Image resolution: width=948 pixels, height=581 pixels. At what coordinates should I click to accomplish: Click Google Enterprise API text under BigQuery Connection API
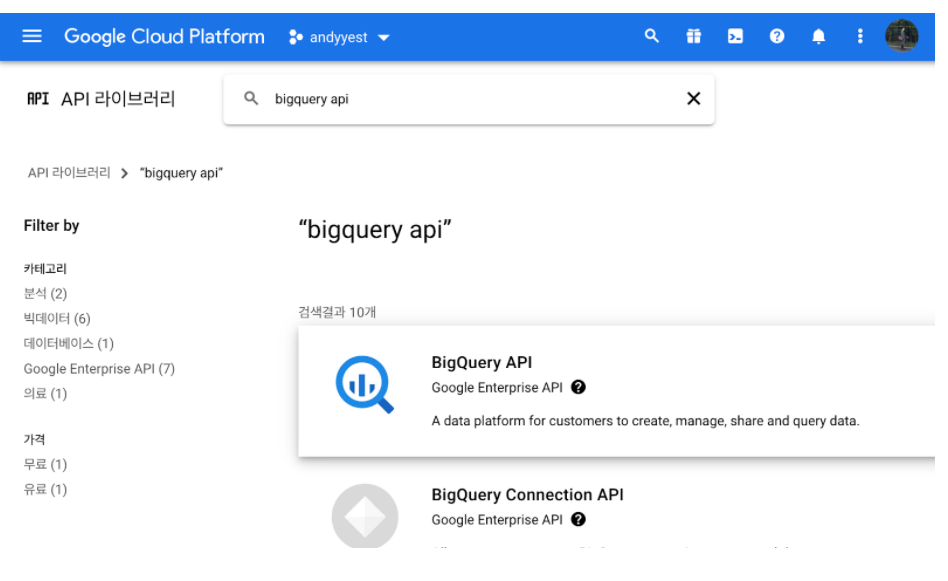click(497, 520)
